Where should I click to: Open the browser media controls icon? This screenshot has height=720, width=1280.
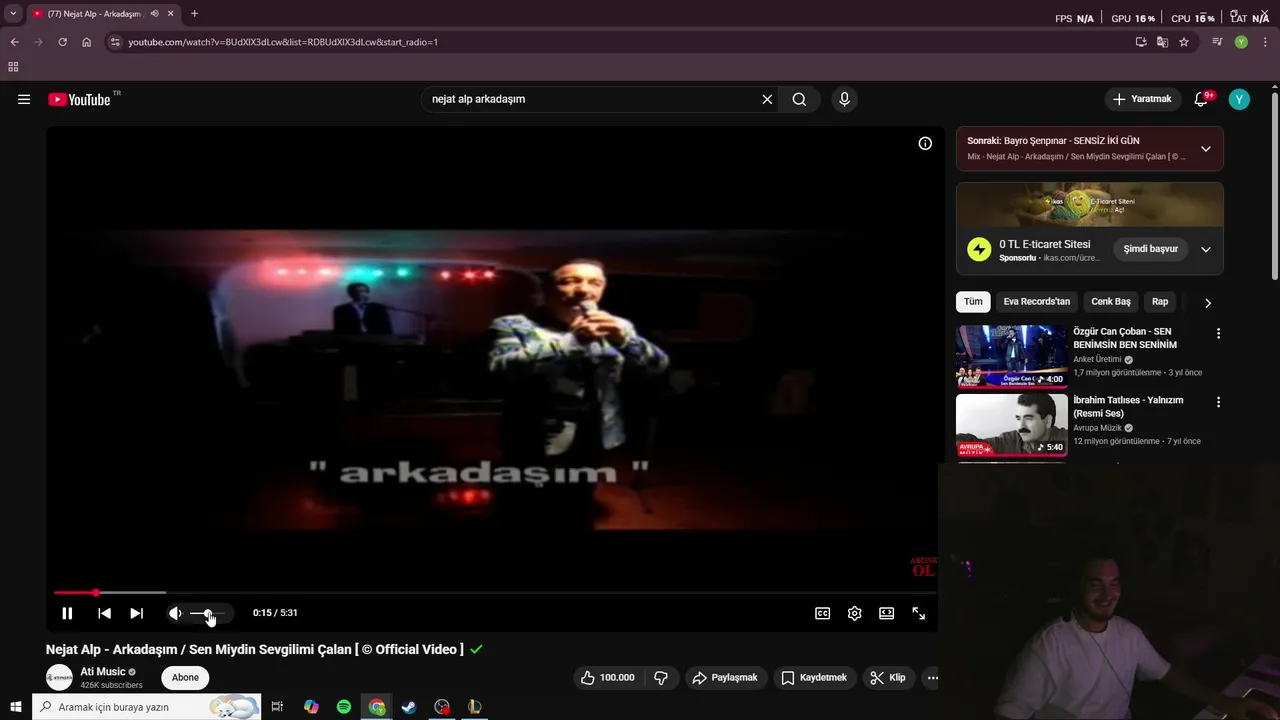(1217, 42)
